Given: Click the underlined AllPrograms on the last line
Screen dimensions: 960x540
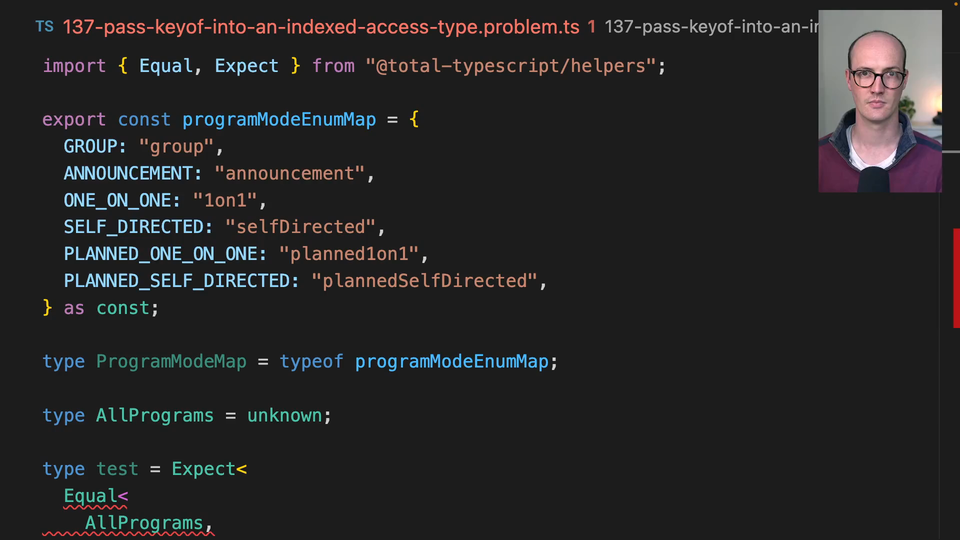Looking at the screenshot, I should point(144,524).
